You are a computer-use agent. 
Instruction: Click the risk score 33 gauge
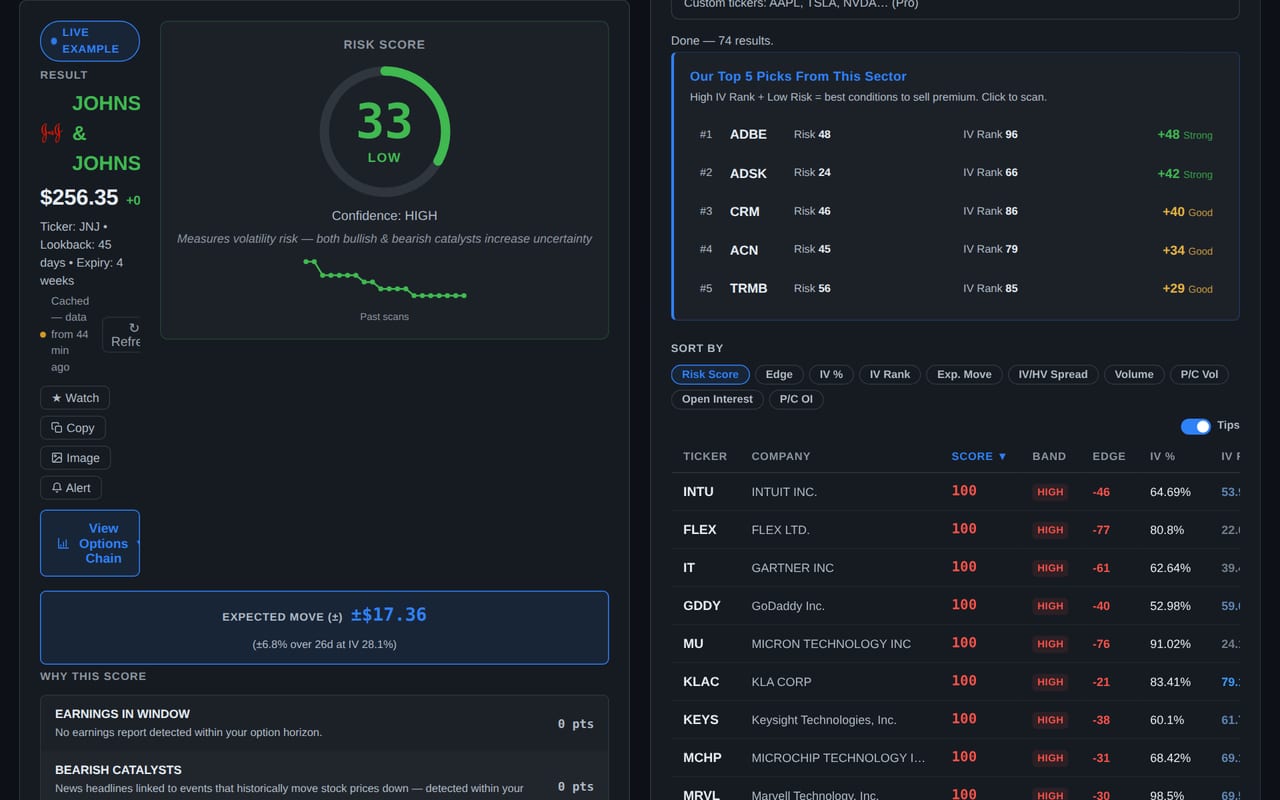click(x=384, y=131)
